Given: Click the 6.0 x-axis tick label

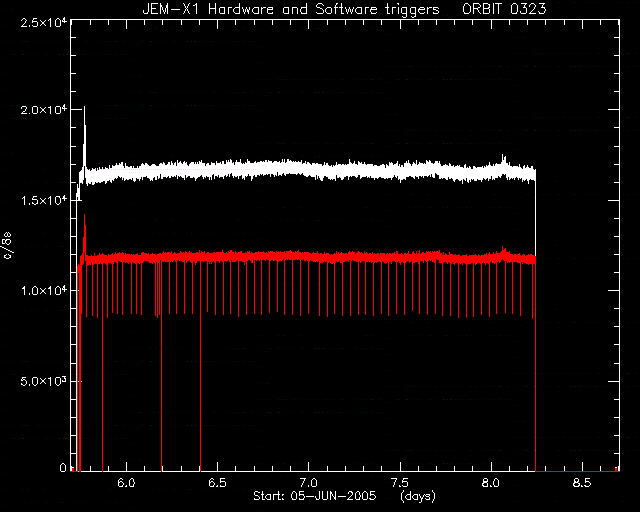Looking at the screenshot, I should (126, 483).
